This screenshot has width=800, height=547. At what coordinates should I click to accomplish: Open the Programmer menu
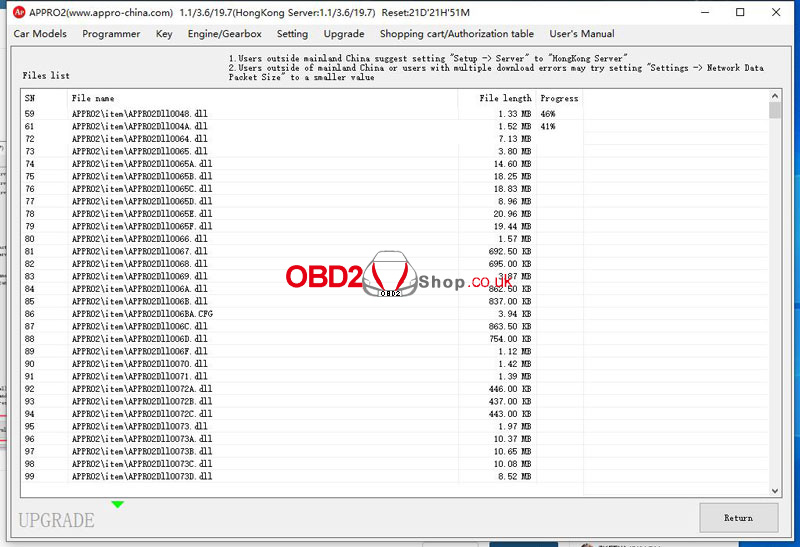tap(111, 34)
